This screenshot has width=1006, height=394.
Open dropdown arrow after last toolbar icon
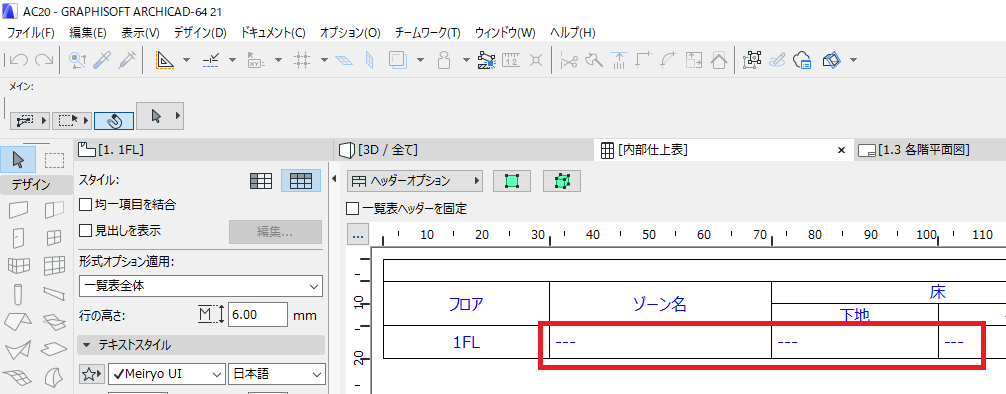point(854,60)
